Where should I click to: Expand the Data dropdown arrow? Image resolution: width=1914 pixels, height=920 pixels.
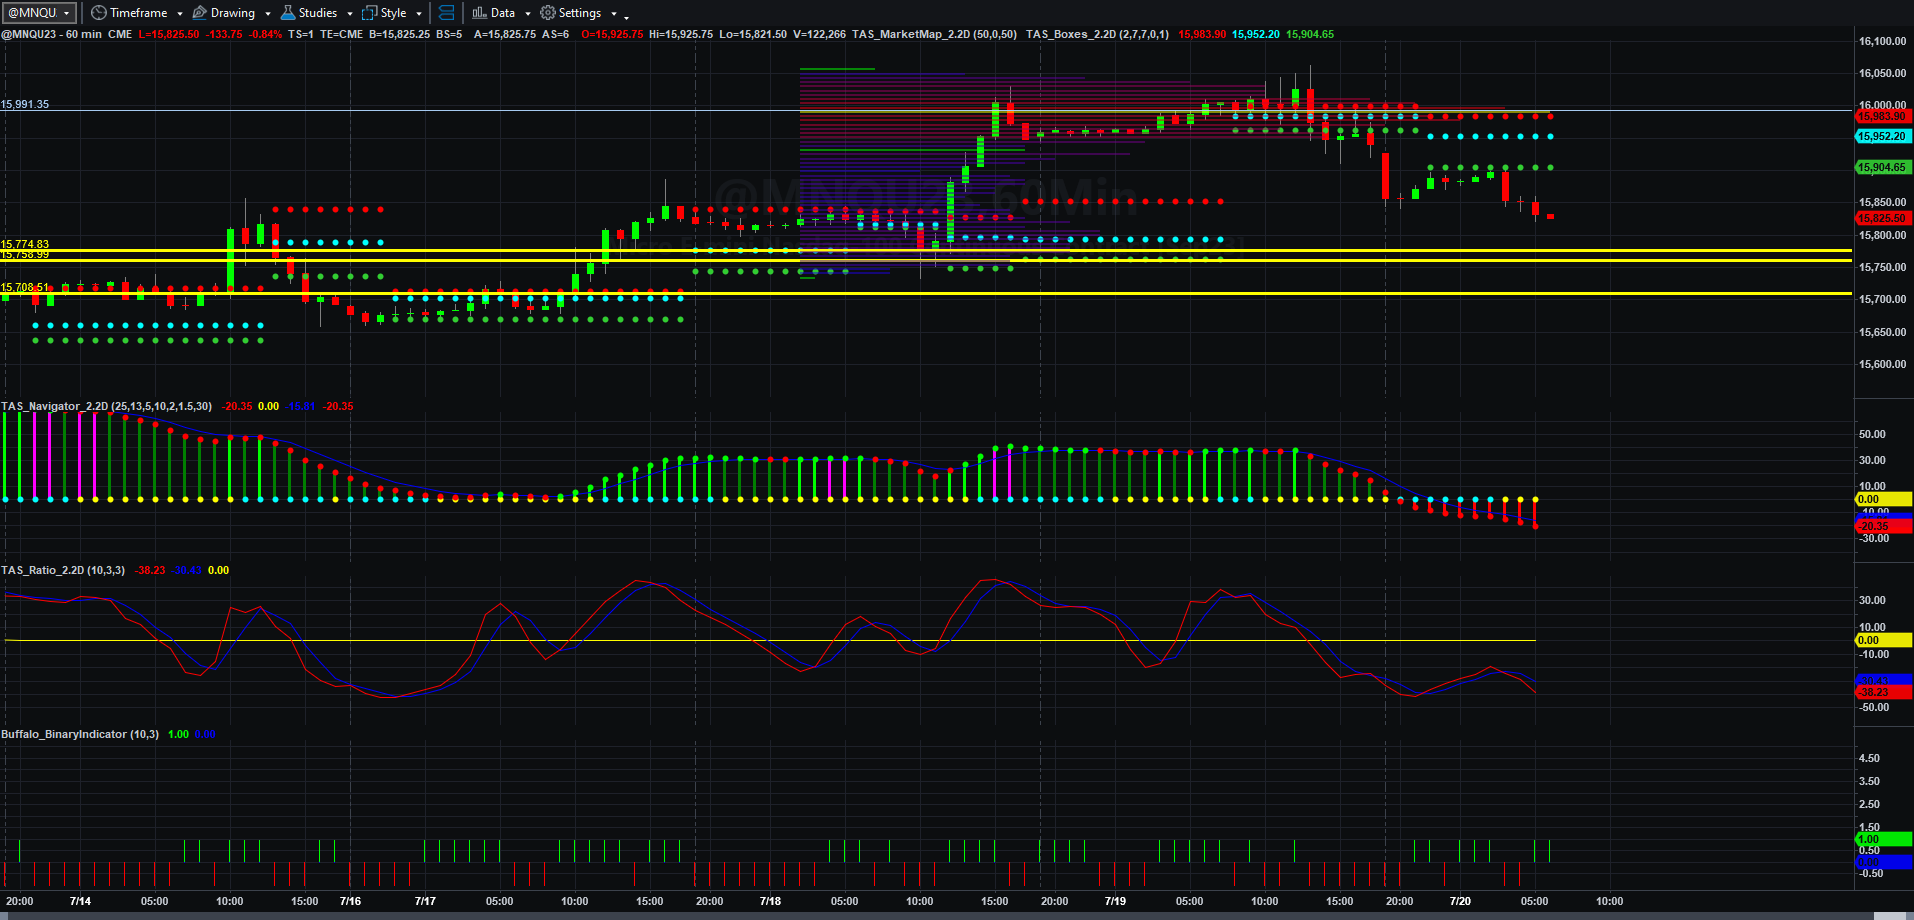[528, 14]
